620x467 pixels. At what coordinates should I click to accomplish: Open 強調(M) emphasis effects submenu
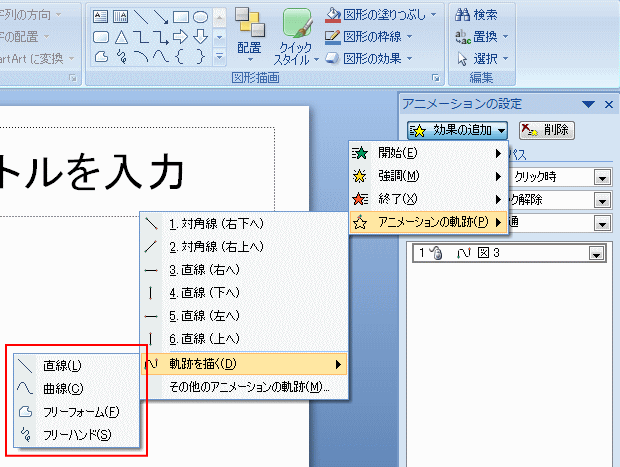pyautogui.click(x=428, y=176)
